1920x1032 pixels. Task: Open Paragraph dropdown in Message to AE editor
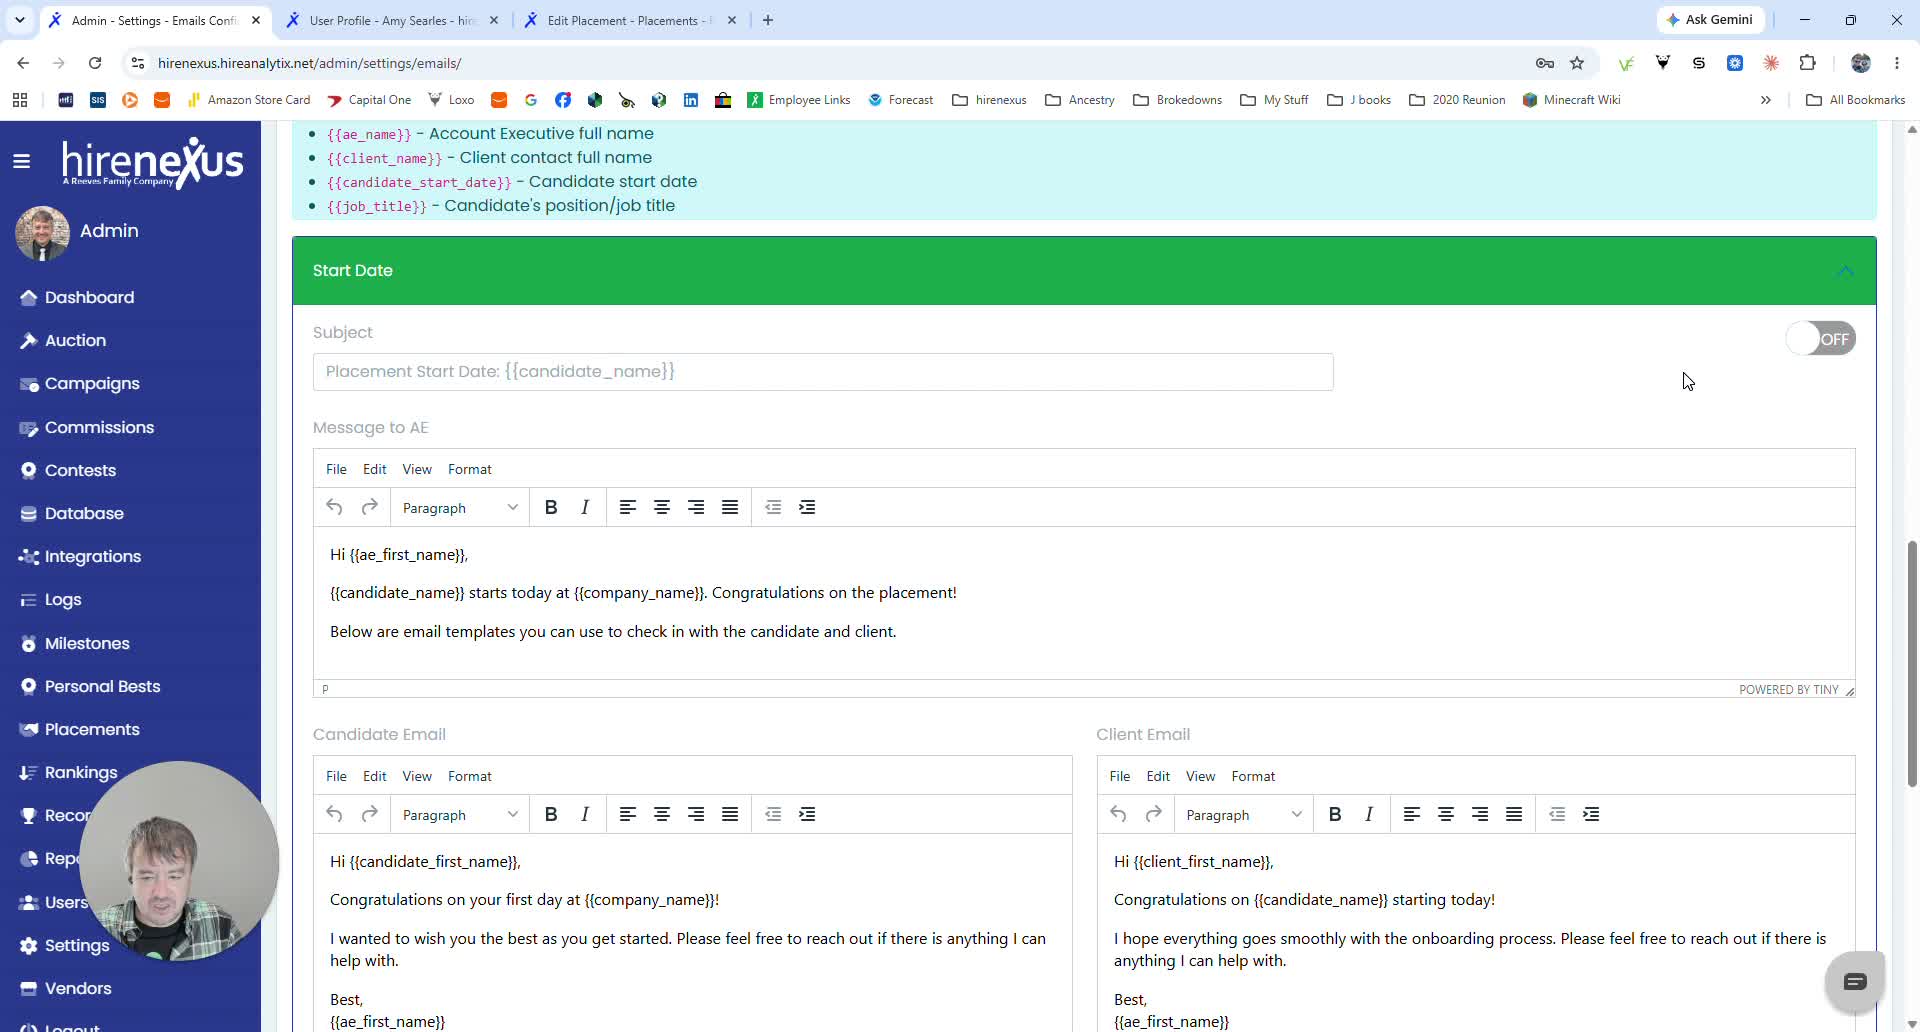pyautogui.click(x=459, y=508)
